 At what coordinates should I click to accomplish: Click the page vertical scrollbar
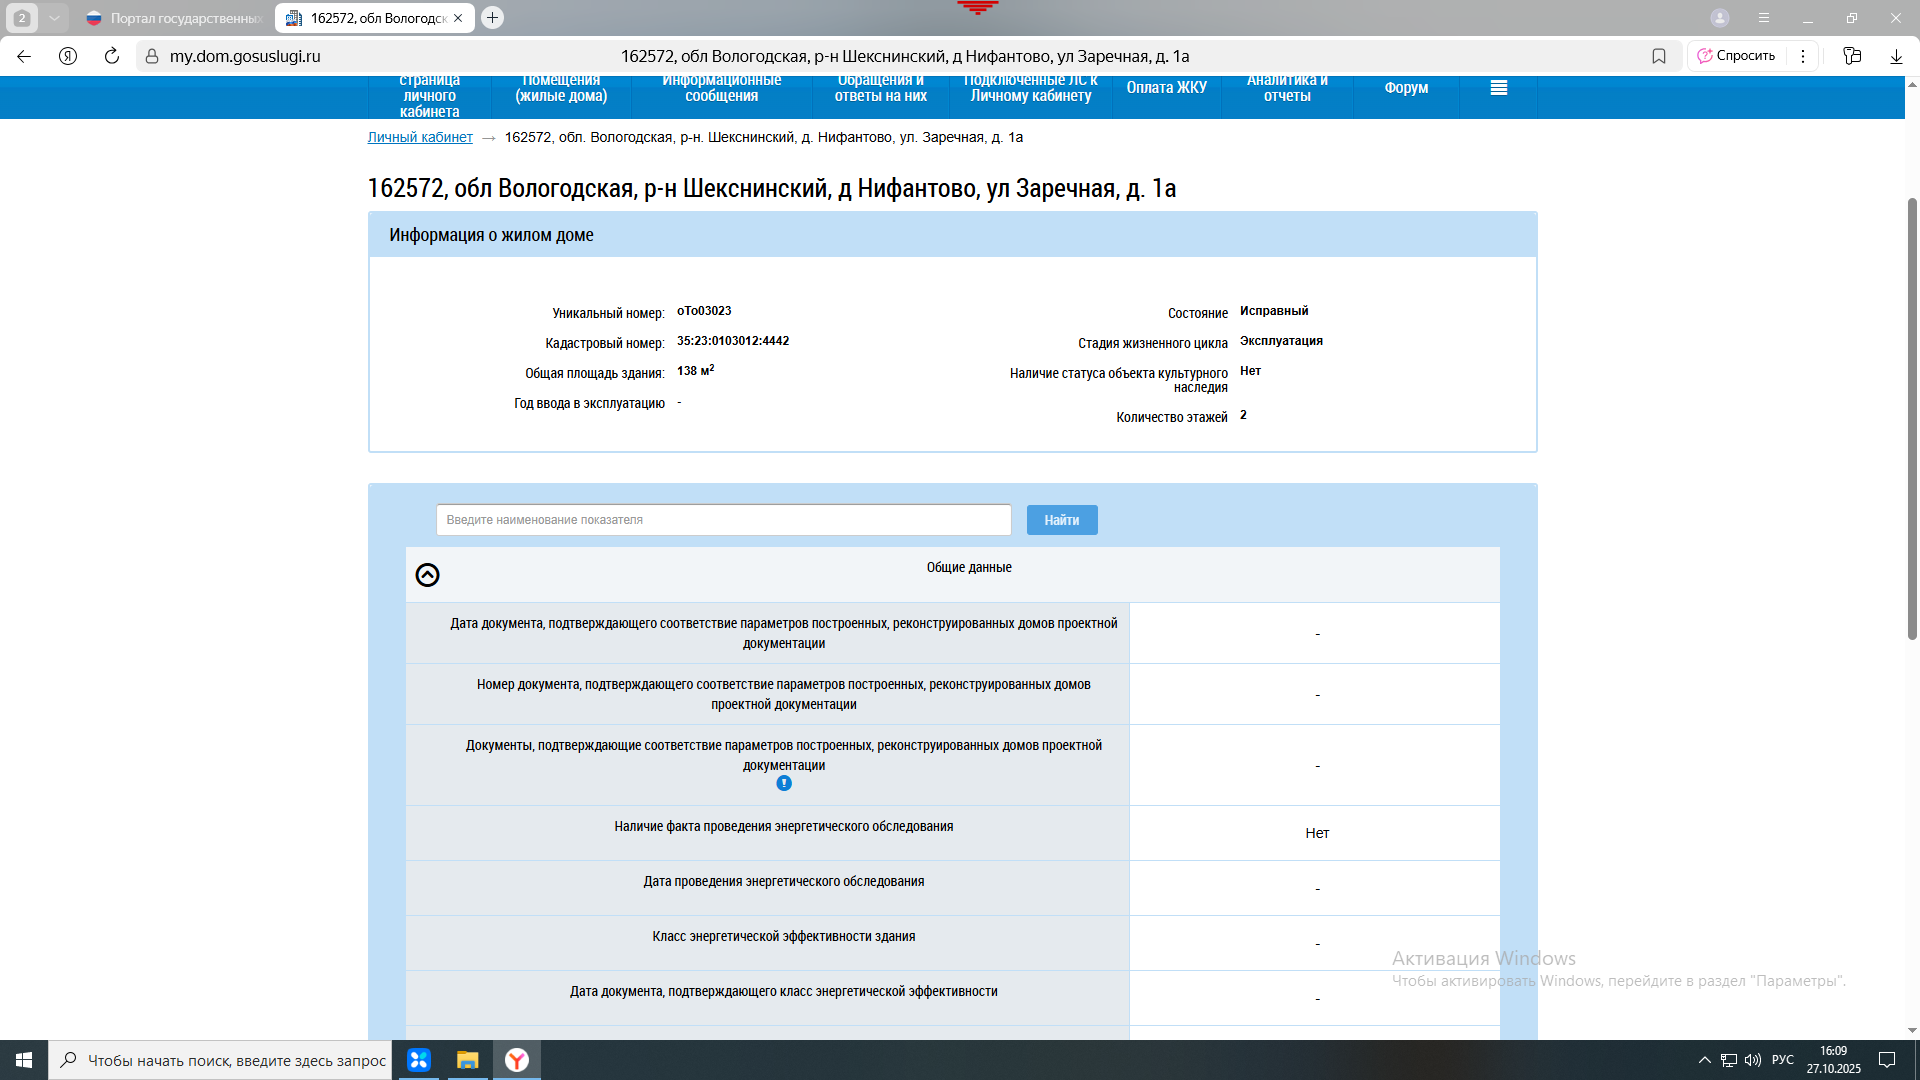coord(1912,420)
